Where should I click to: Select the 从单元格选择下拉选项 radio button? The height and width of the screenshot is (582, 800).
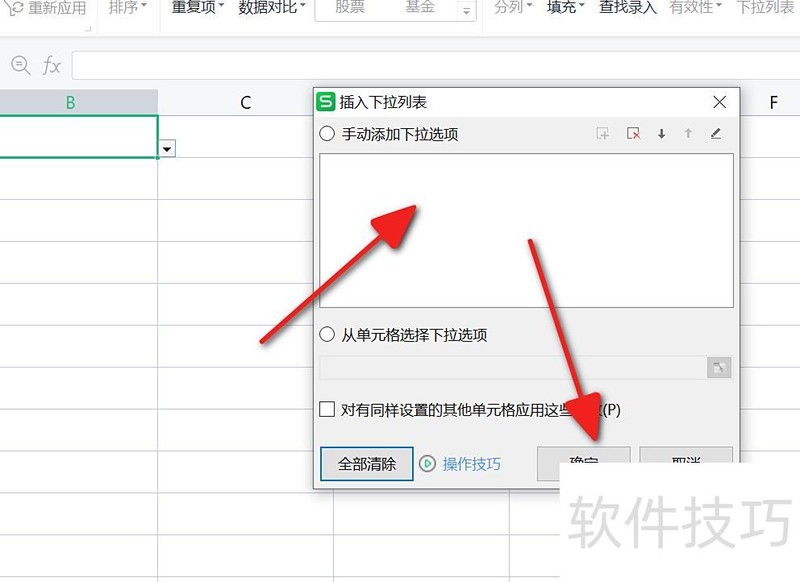(x=326, y=335)
